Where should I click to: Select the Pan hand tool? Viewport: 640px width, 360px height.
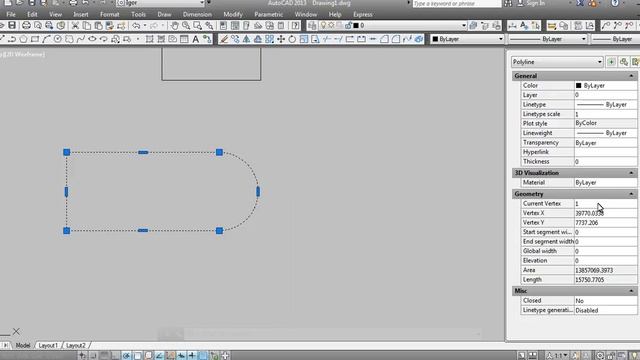tap(174, 26)
